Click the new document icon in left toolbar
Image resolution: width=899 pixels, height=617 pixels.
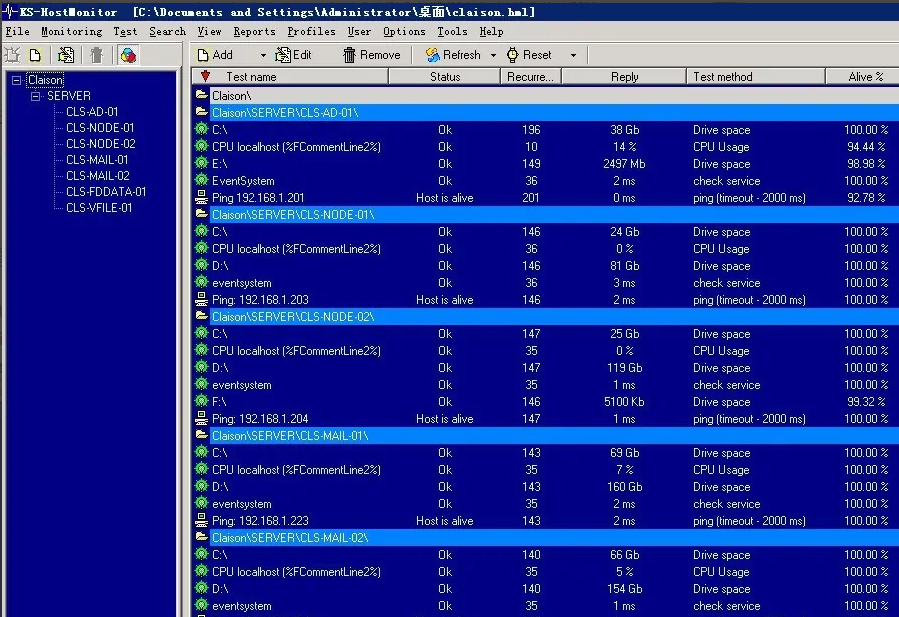36,55
